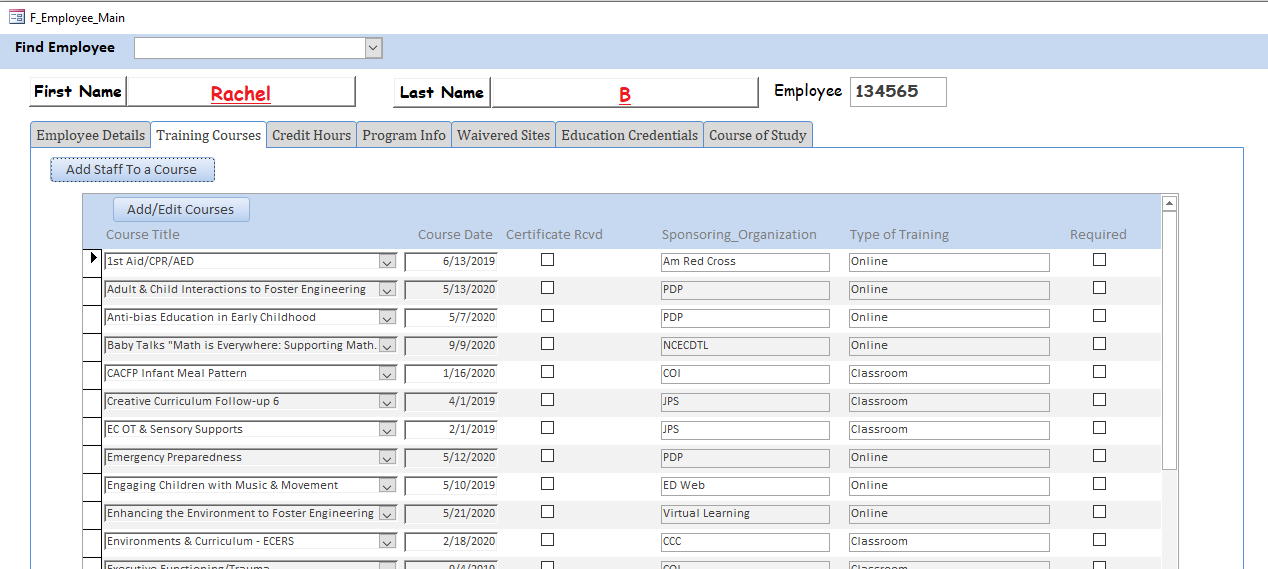
Task: Select the Training Courses tab
Action: coord(208,135)
